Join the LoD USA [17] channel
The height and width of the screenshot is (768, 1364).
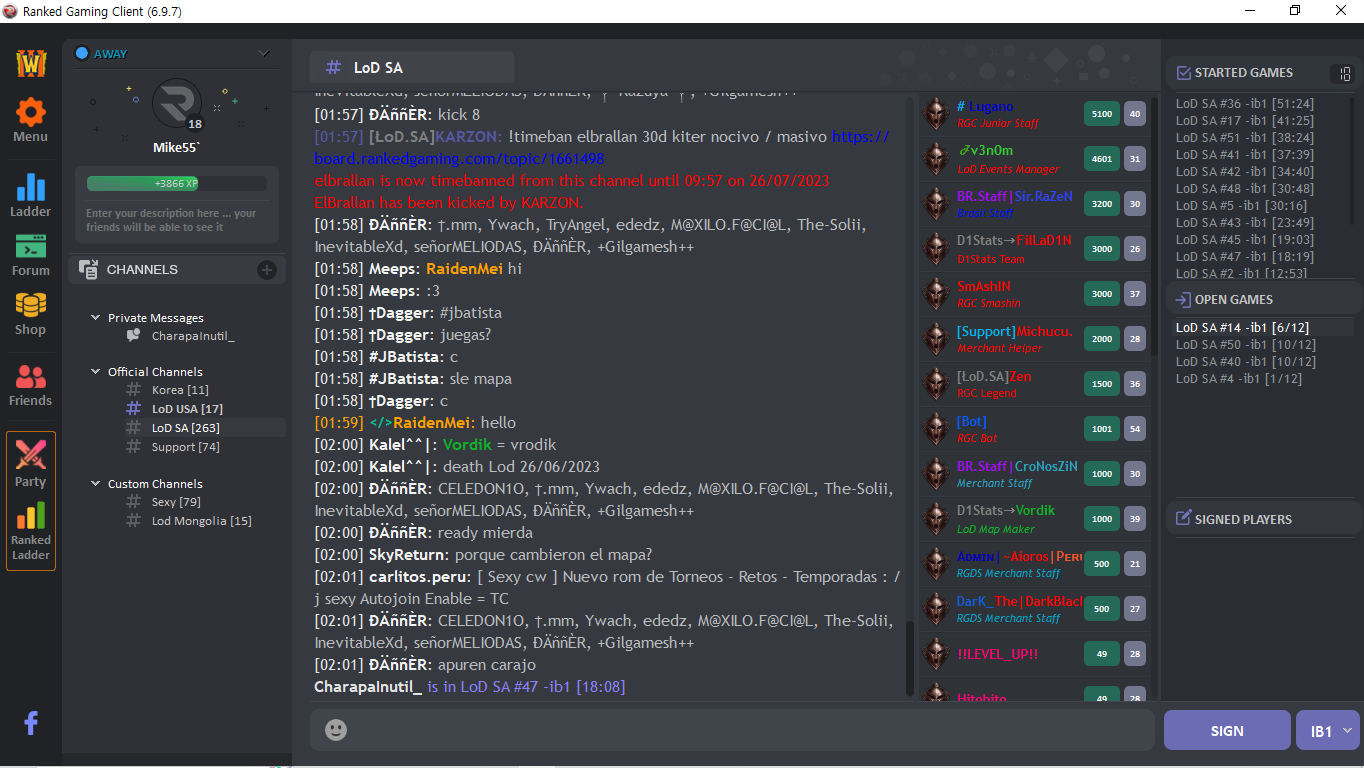(x=187, y=409)
